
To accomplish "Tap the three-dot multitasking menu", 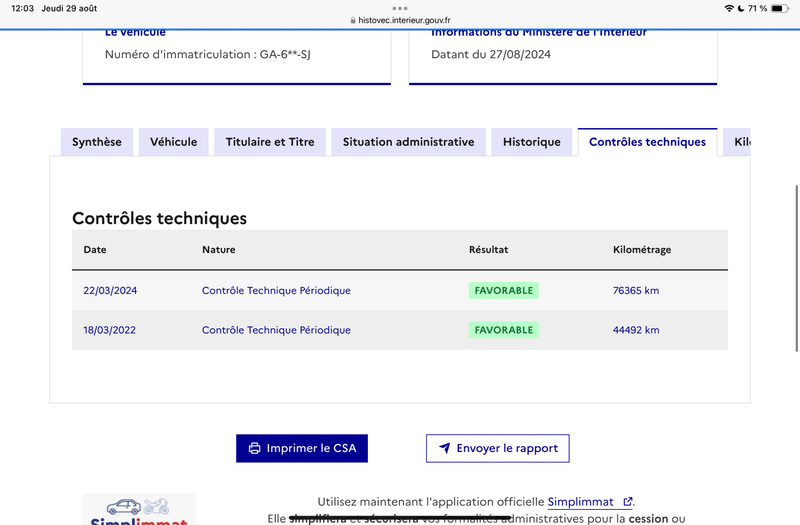I will [400, 8].
